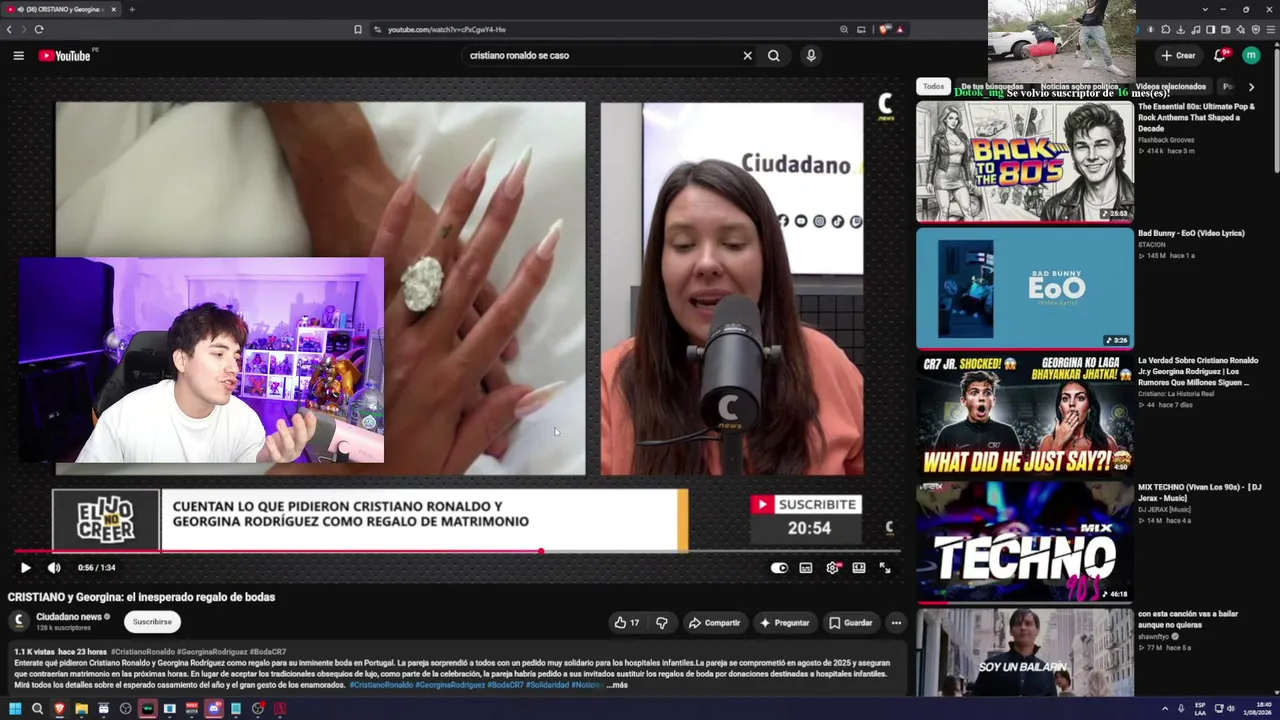Open the Bad Bunny EoO thumbnail
The width and height of the screenshot is (1280, 720).
pos(1025,288)
